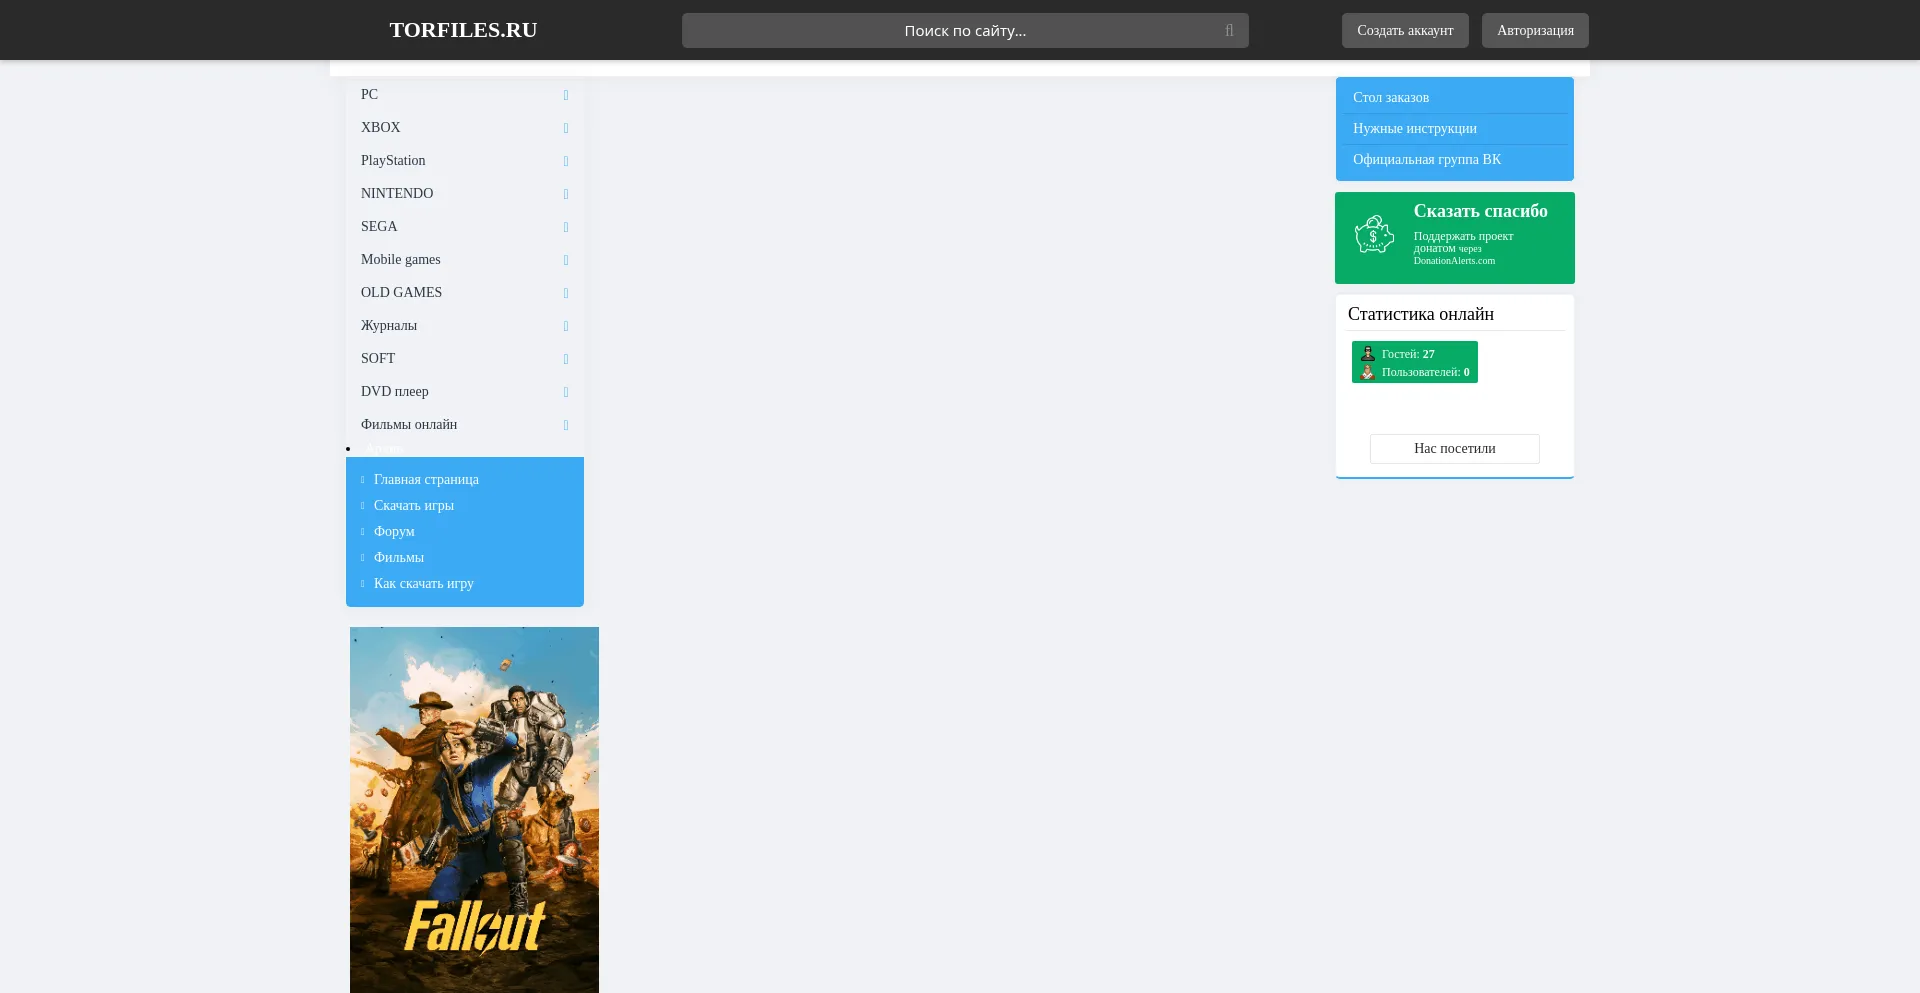Click the users icon beside Пользователей: 0
This screenshot has height=993, width=1920.
[x=1368, y=372]
